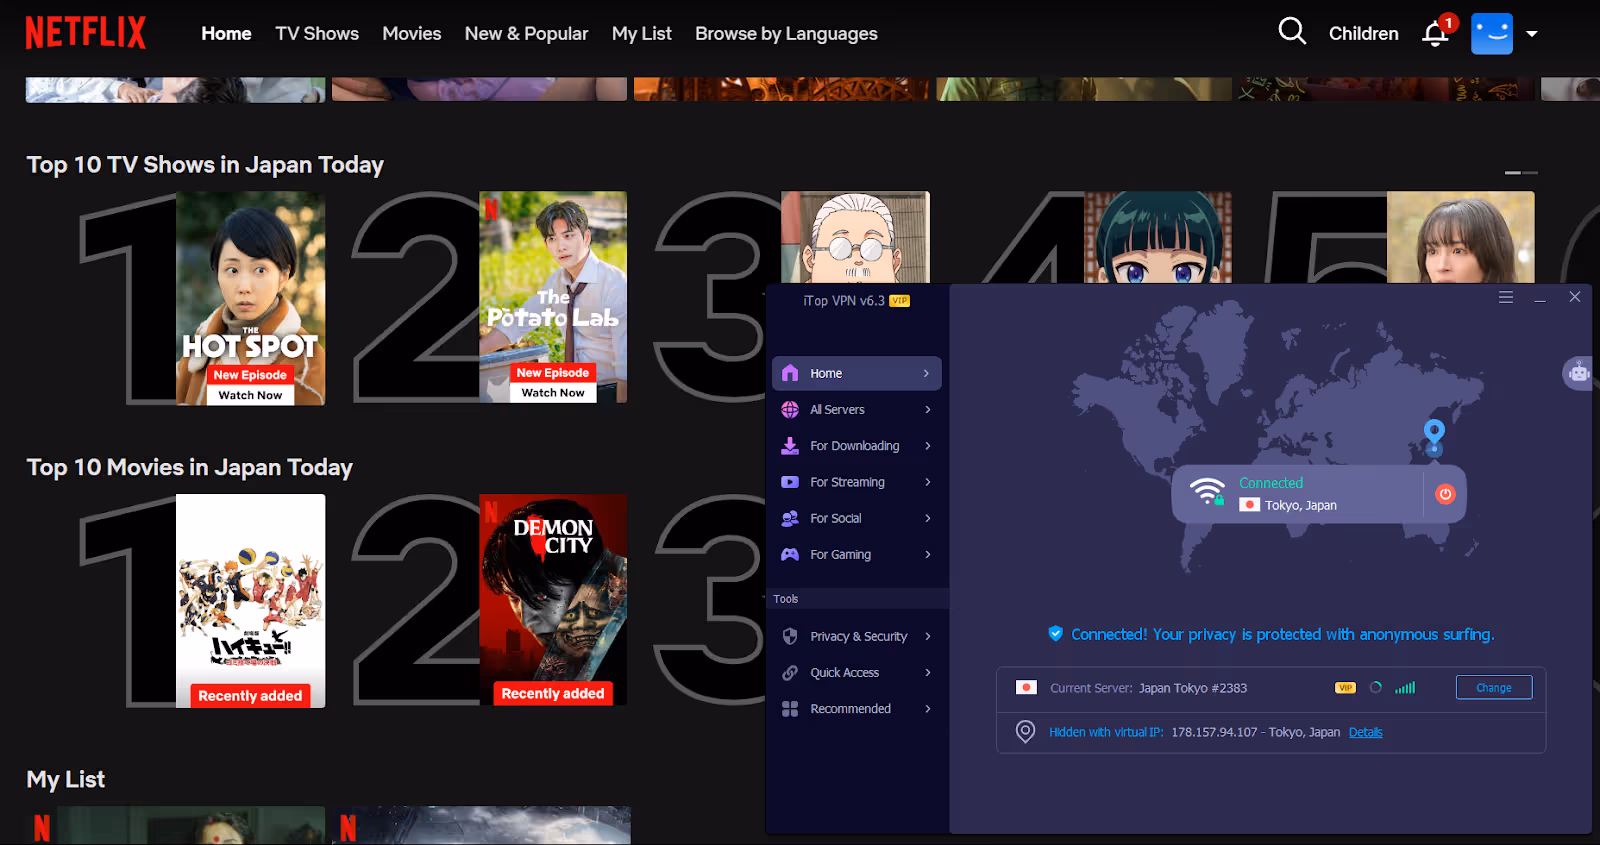Click the VIP badge next to iTop VPN title

(x=900, y=301)
